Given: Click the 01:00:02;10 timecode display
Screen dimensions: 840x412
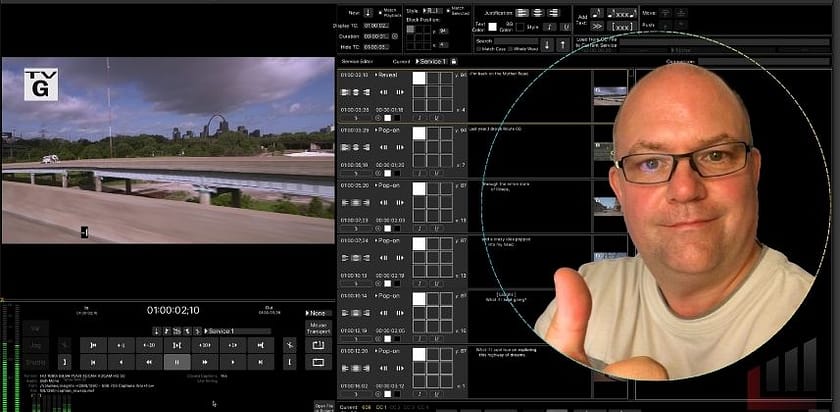Looking at the screenshot, I should (x=173, y=310).
